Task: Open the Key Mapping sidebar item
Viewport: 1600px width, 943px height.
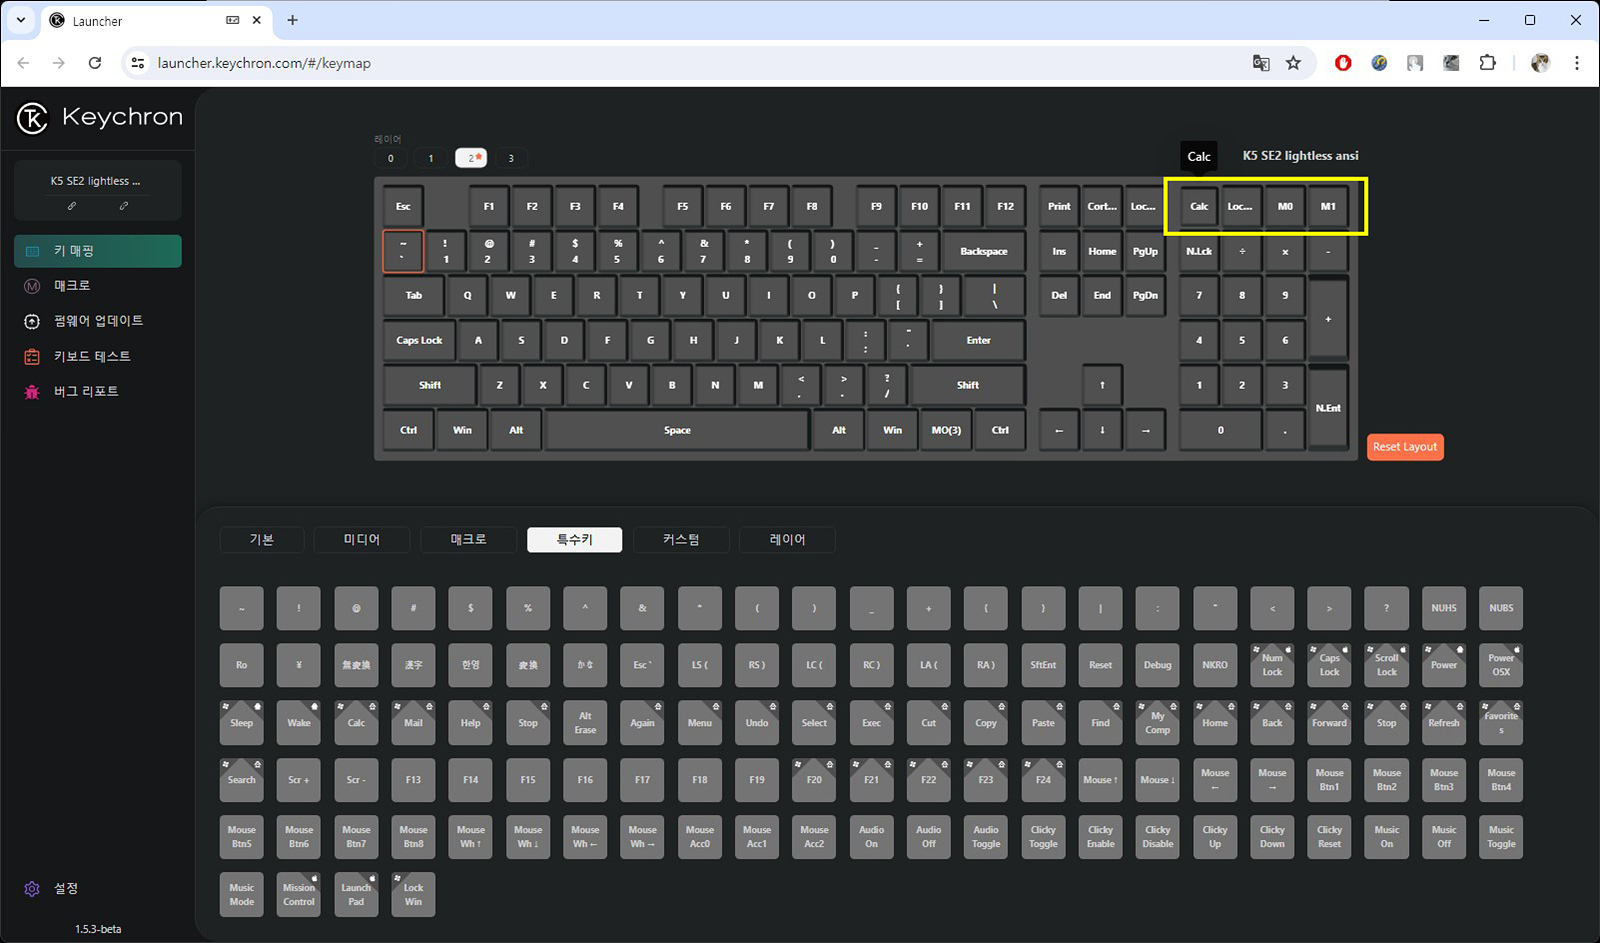Action: click(x=98, y=251)
